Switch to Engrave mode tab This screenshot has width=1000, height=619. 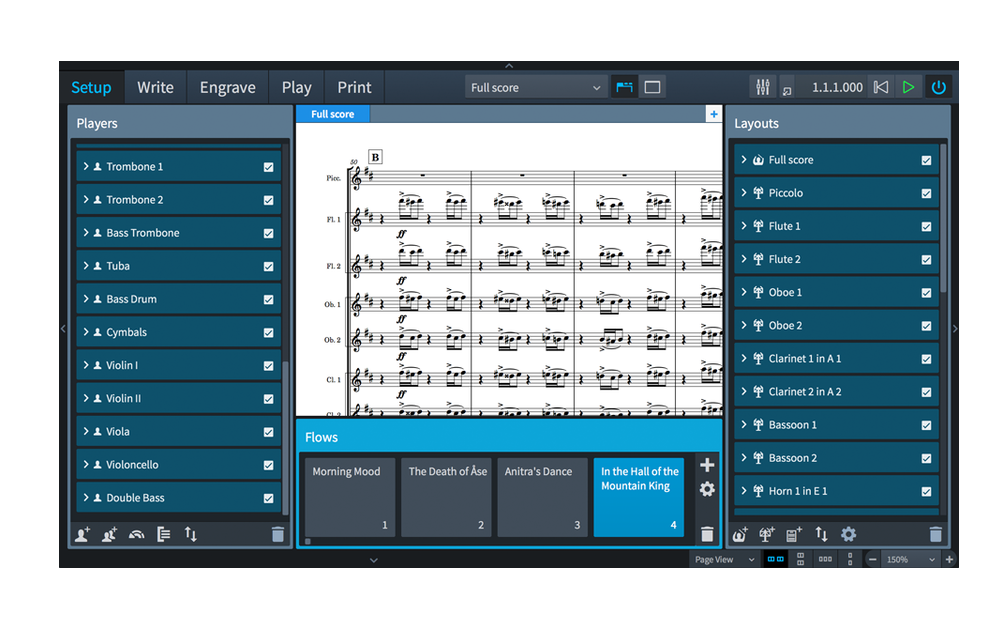227,87
